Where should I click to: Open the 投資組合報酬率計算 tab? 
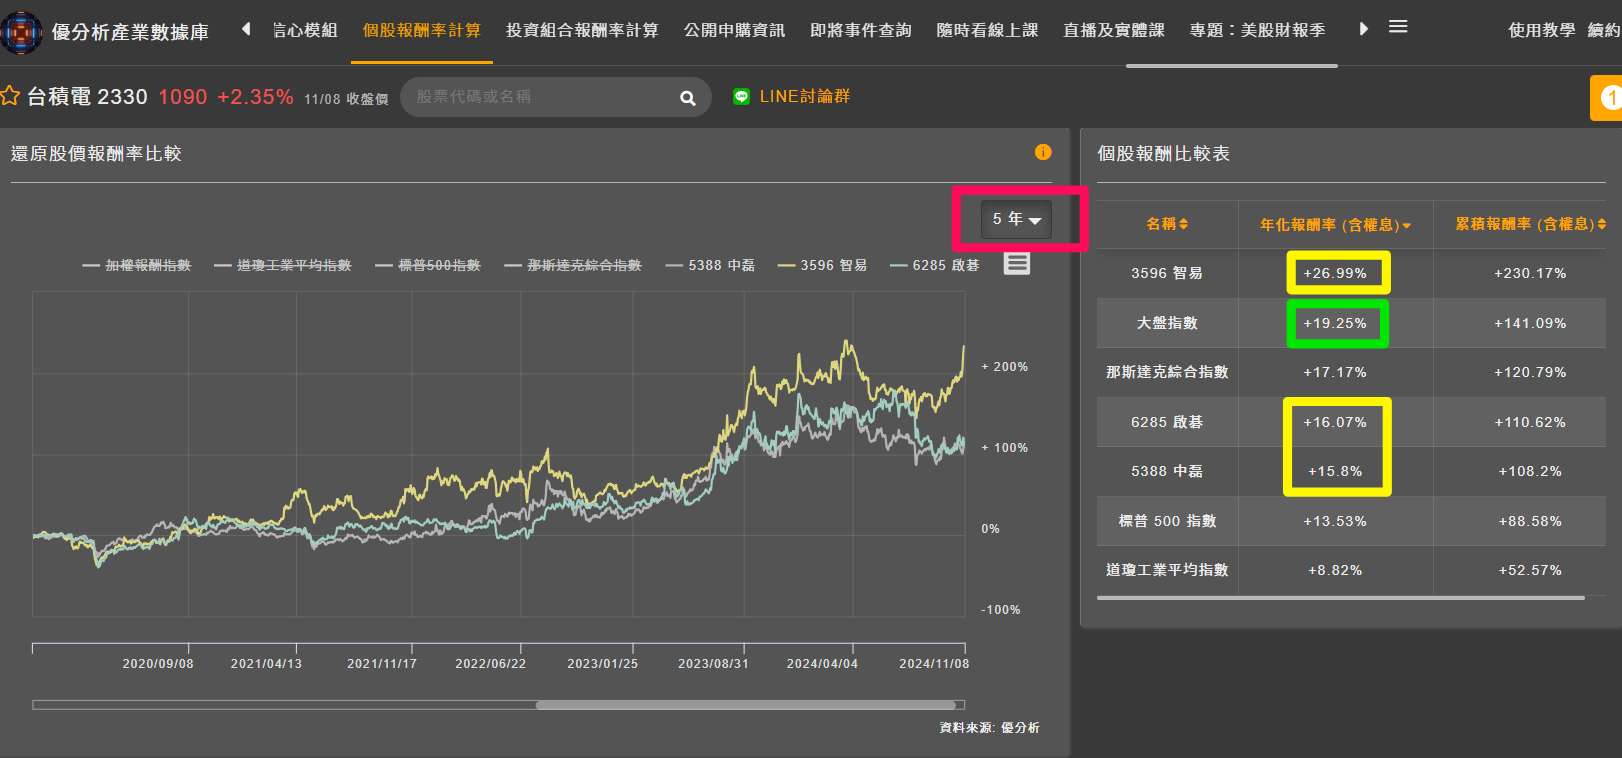[x=582, y=30]
